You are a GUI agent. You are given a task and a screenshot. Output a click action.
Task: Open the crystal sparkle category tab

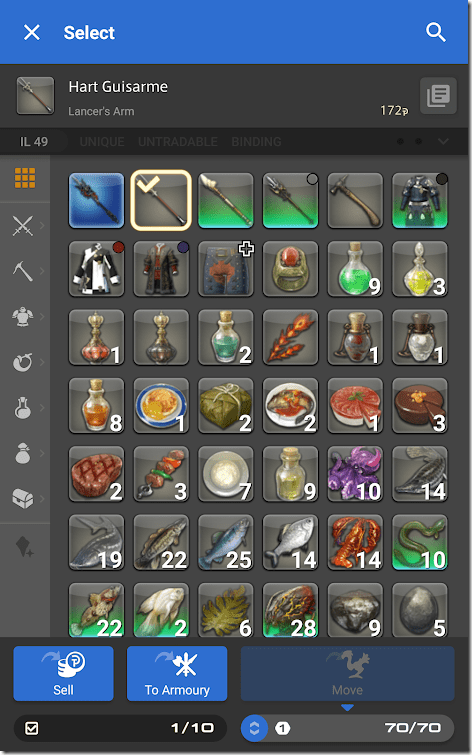pos(24,547)
